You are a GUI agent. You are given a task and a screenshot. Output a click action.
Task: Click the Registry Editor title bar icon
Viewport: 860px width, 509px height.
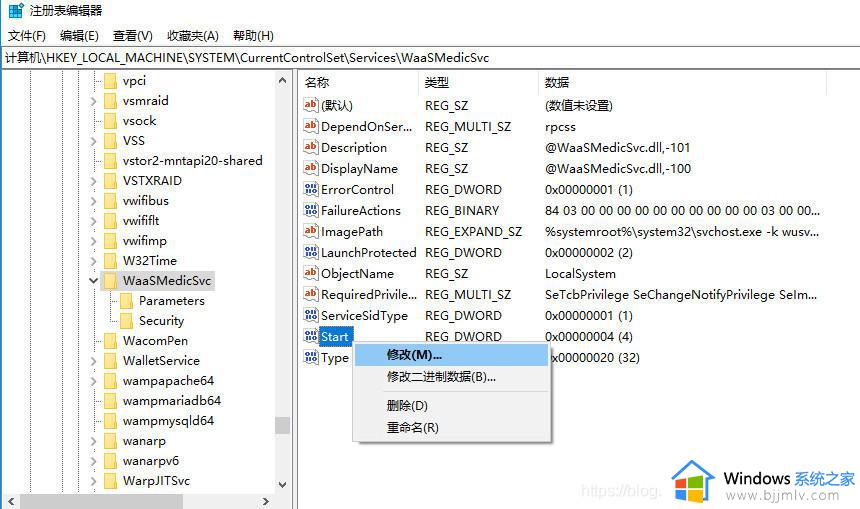coord(16,10)
